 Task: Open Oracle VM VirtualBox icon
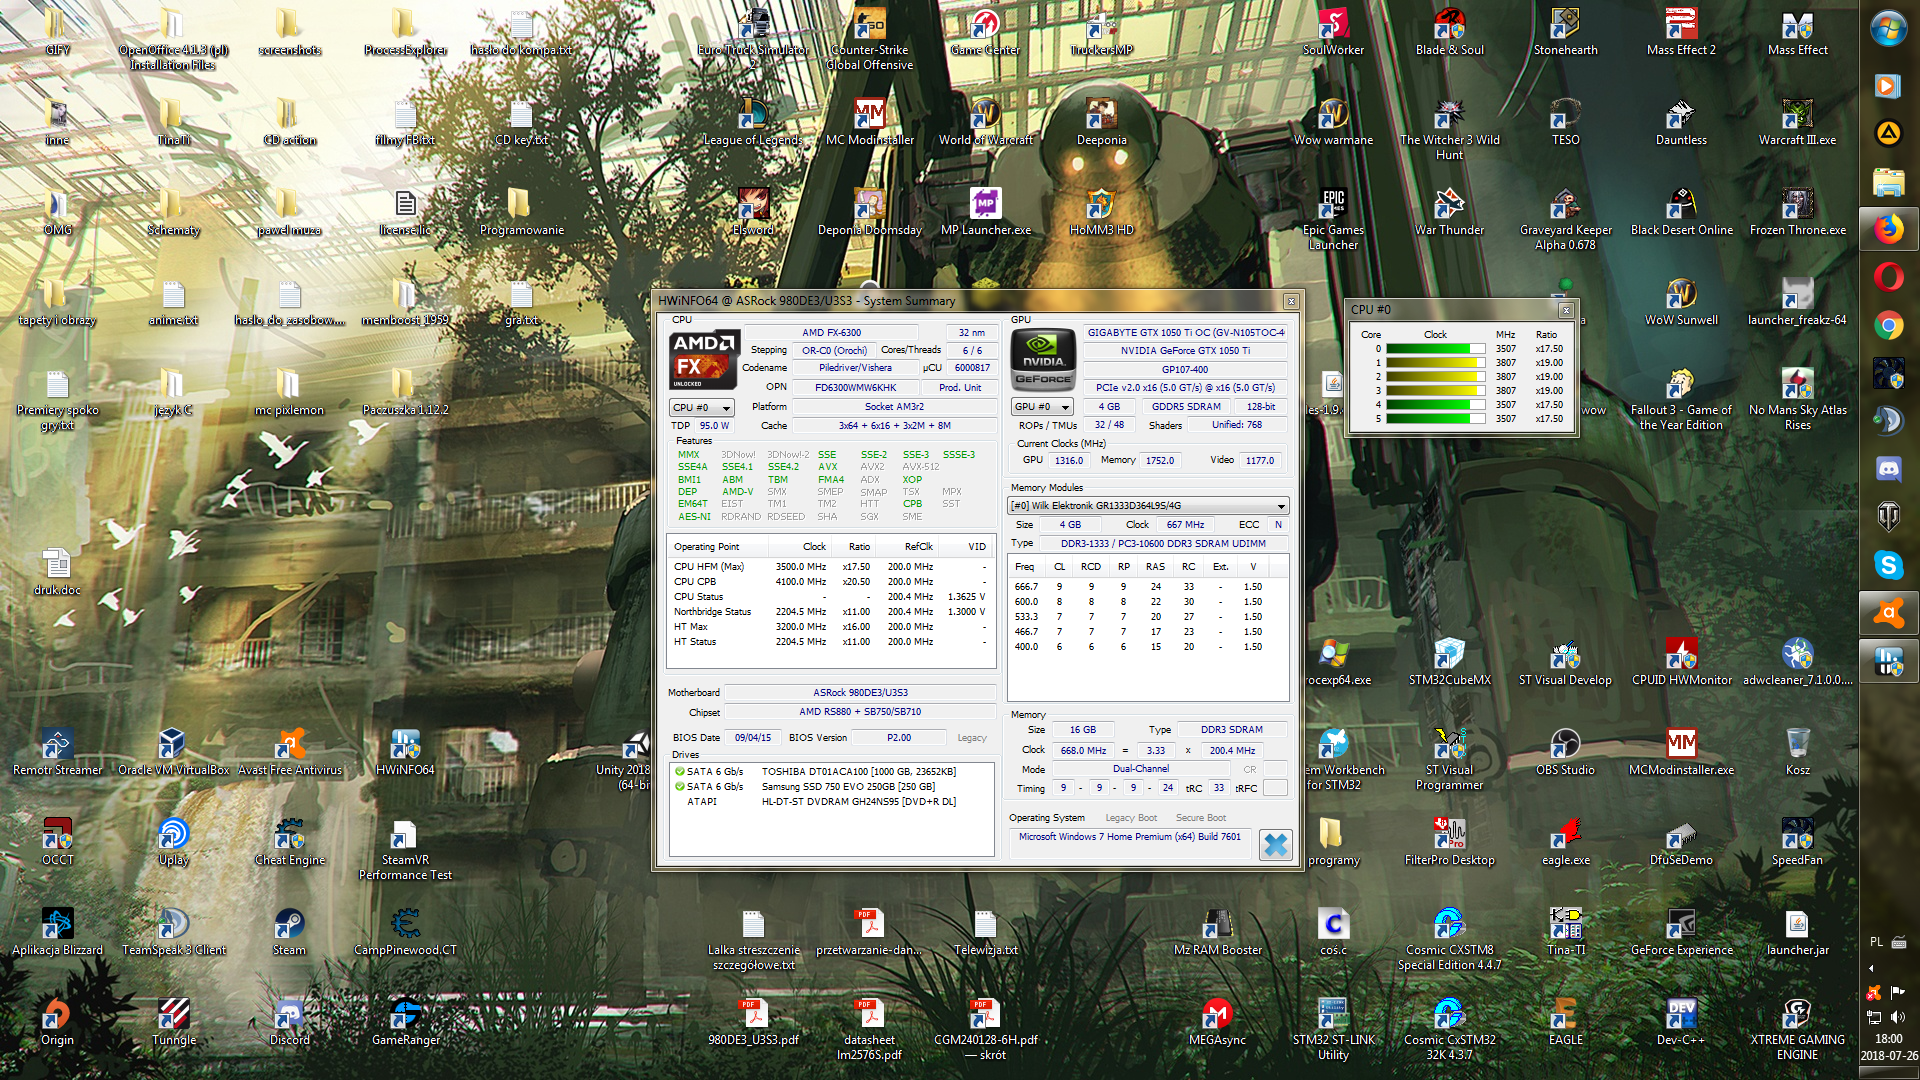(173, 751)
